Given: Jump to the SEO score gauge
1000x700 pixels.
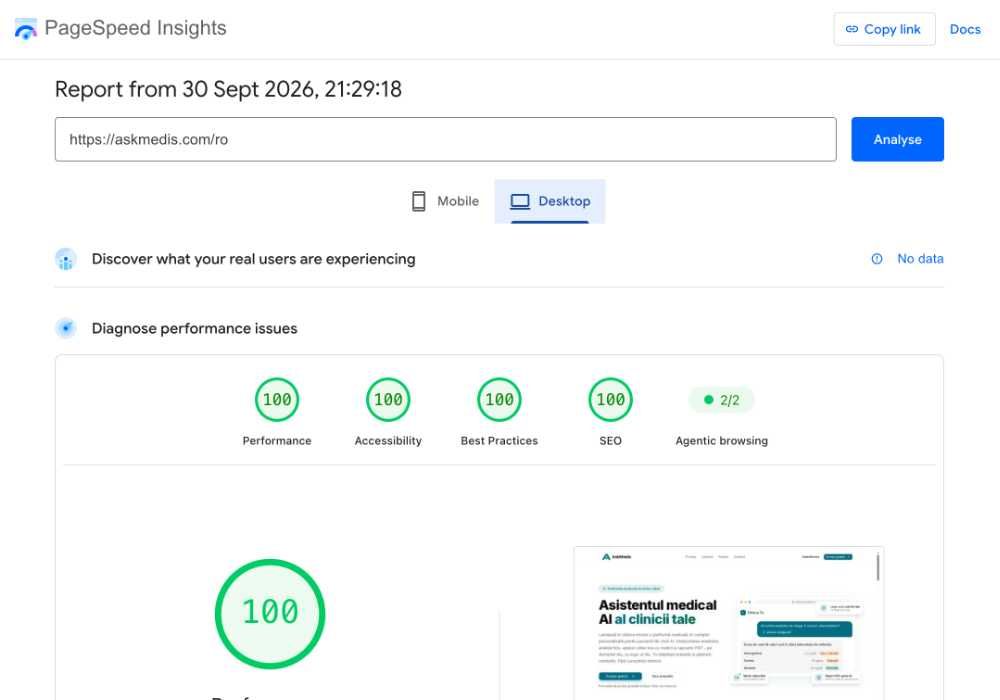Looking at the screenshot, I should [610, 400].
